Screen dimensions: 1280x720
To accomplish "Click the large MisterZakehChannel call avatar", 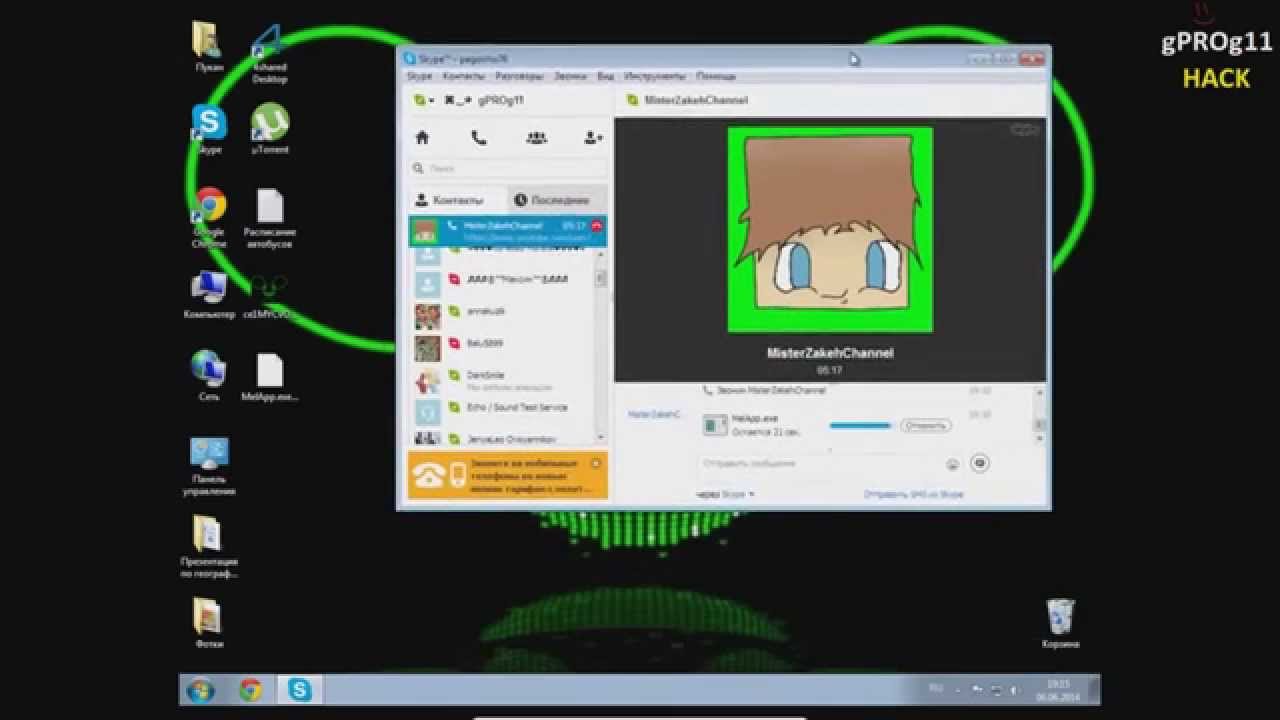I will pyautogui.click(x=830, y=230).
